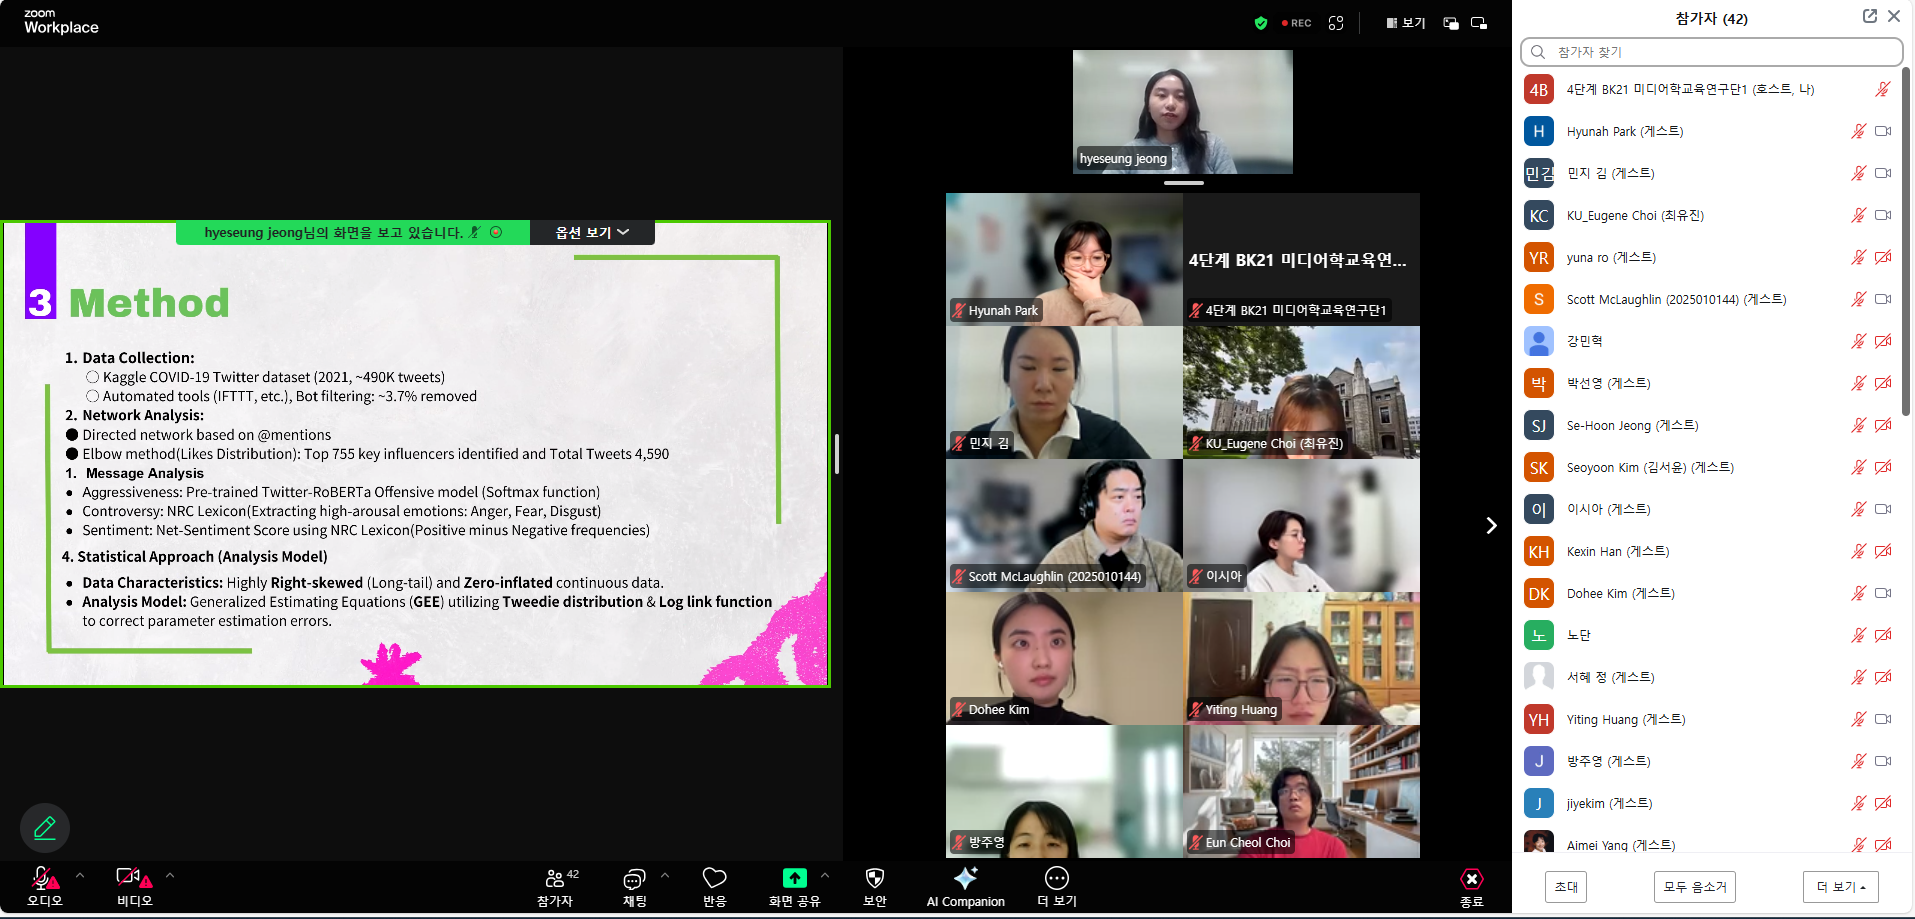Viewport: 1915px width, 919px height.
Task: Click the green Share Screen icon
Action: 794,878
